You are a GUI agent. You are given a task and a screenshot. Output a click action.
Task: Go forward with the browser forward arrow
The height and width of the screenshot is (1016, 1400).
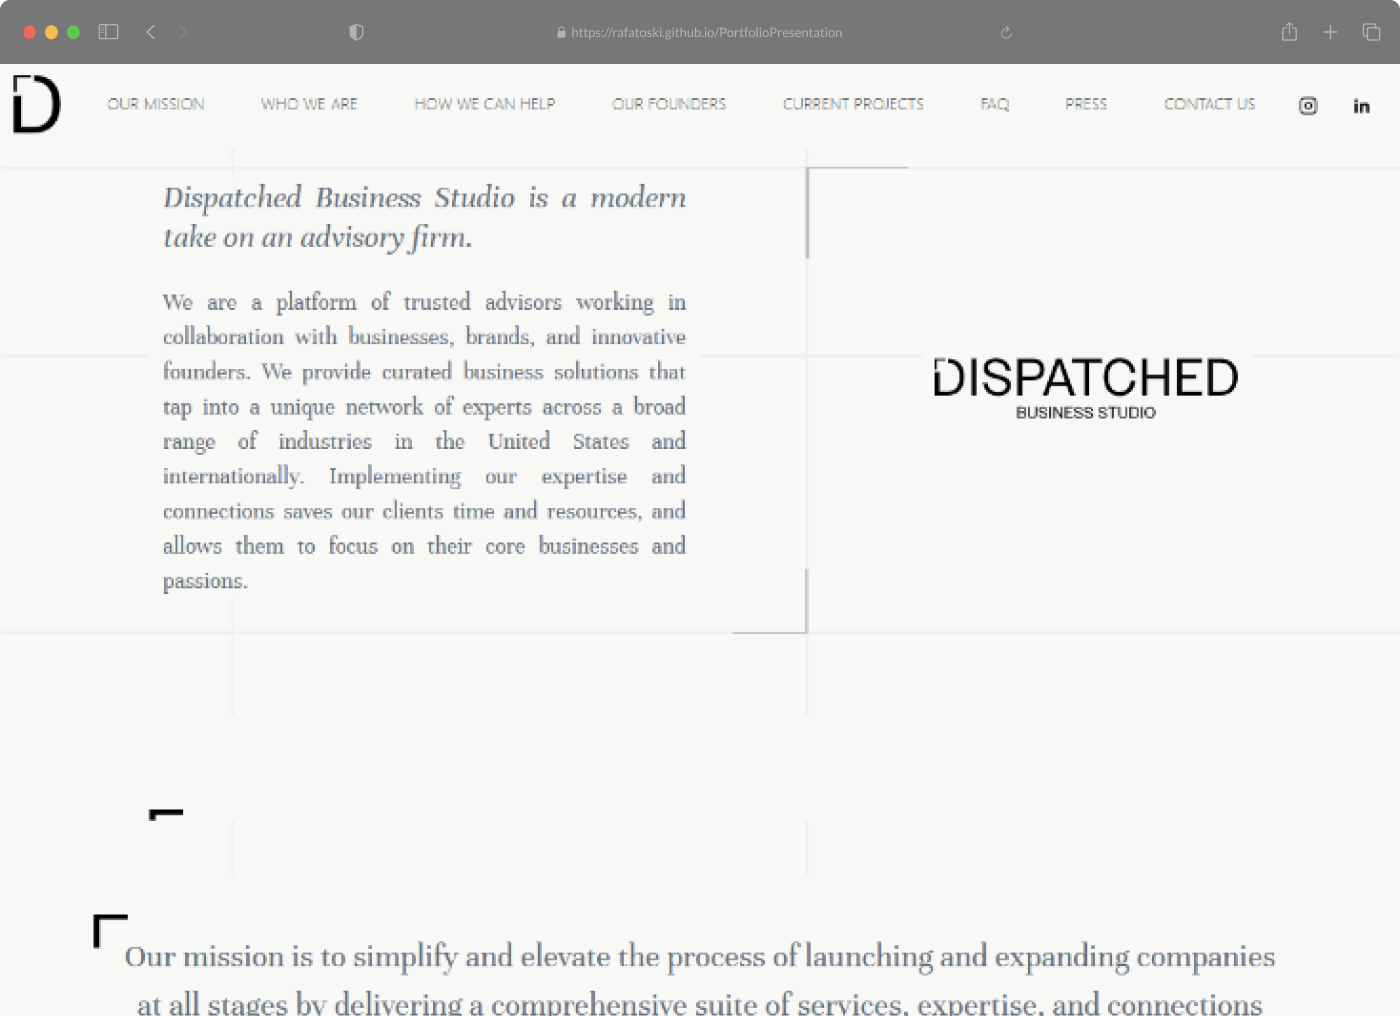tap(183, 32)
